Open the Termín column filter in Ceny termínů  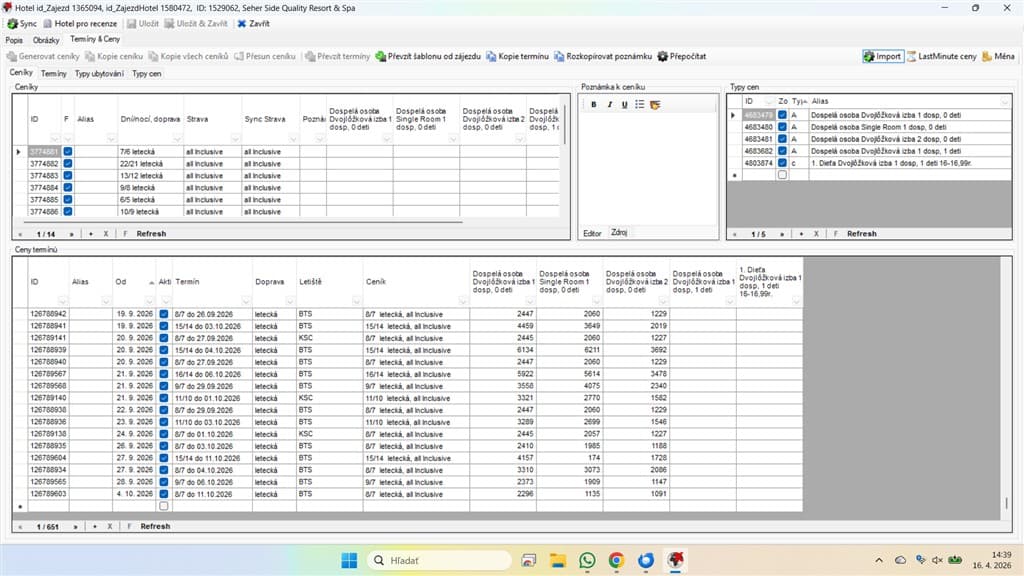(246, 301)
